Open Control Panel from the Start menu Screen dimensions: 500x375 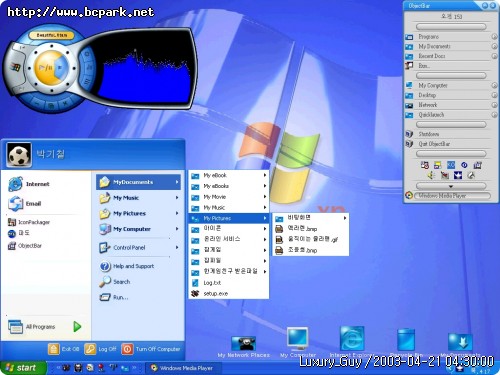click(139, 247)
